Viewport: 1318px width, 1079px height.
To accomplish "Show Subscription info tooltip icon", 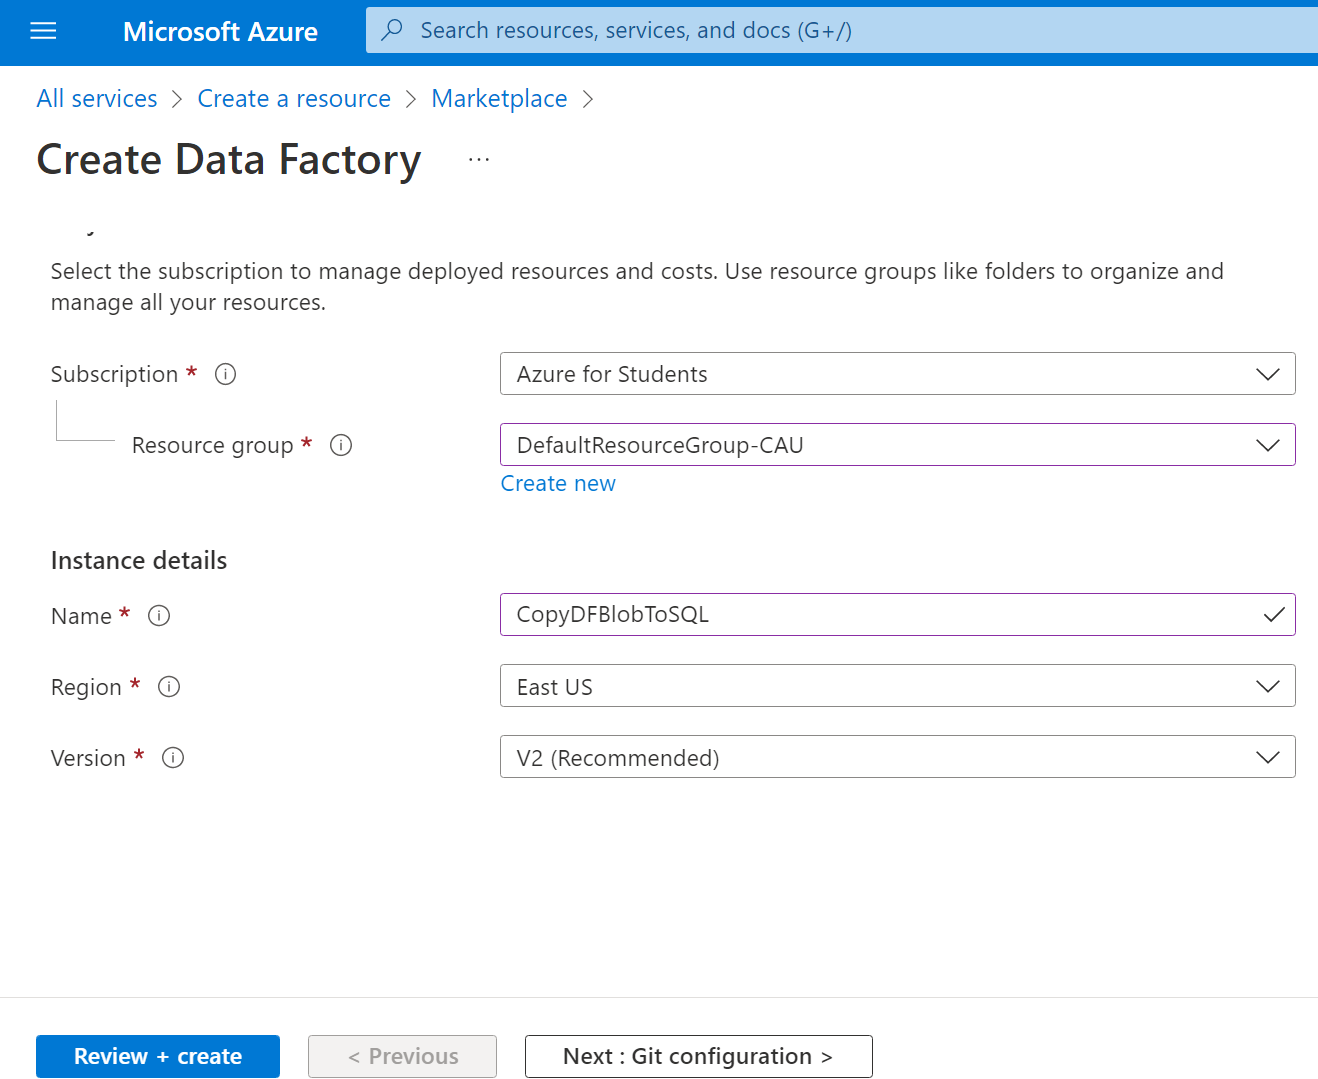I will 226,374.
